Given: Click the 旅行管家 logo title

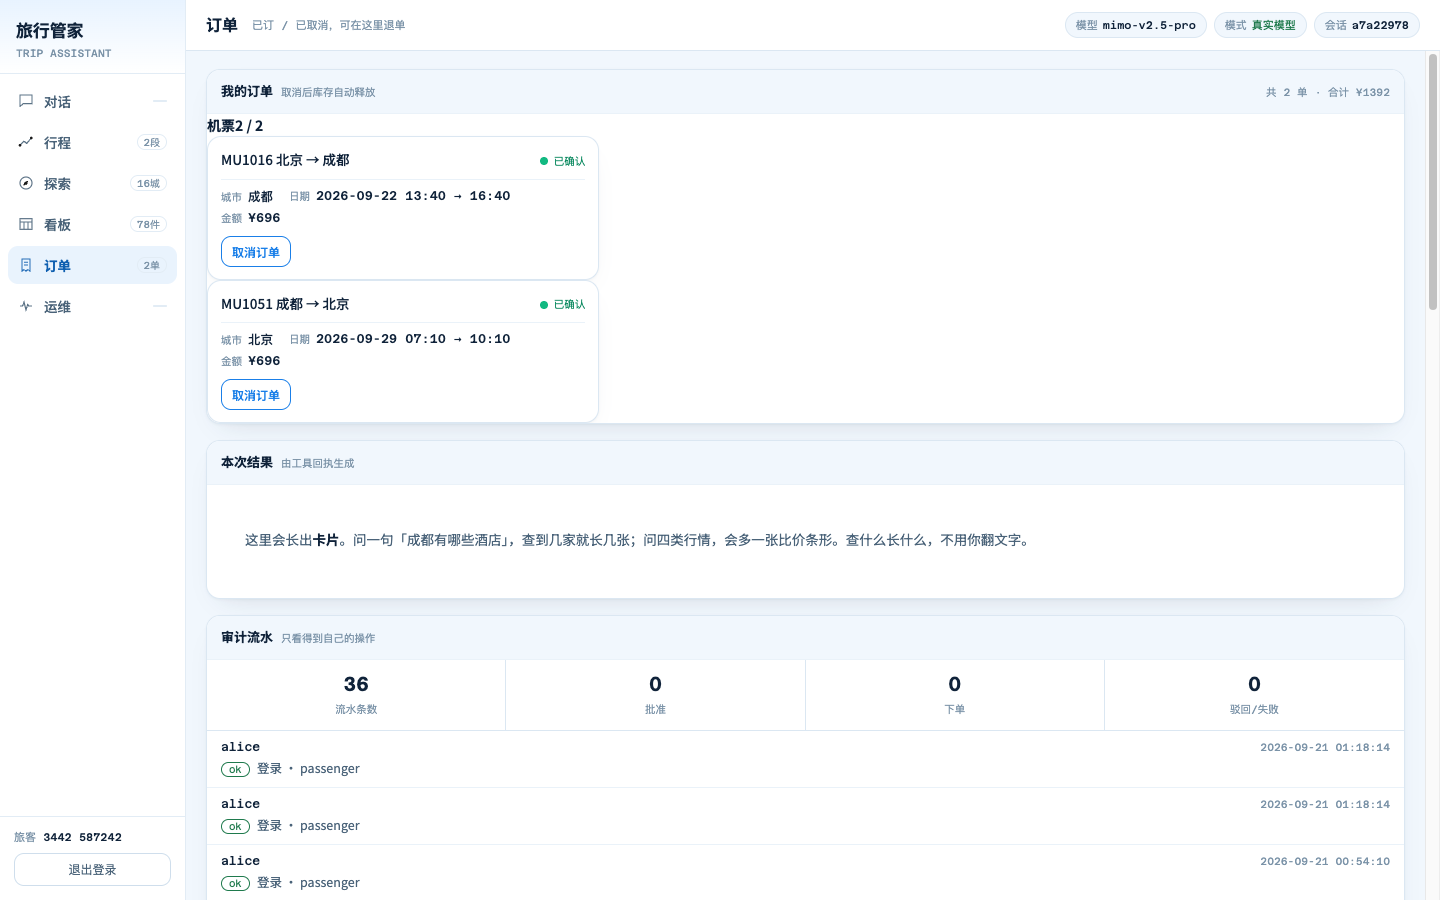Looking at the screenshot, I should (50, 31).
